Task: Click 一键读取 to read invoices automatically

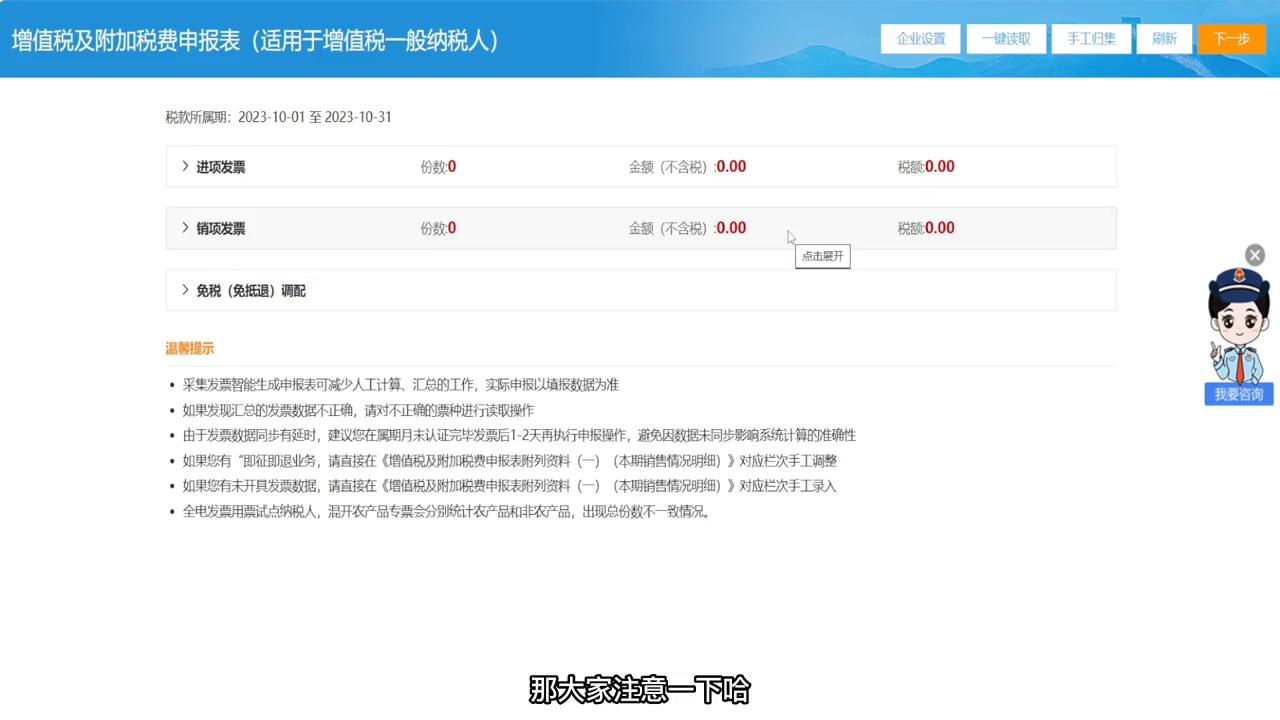Action: pos(1005,38)
